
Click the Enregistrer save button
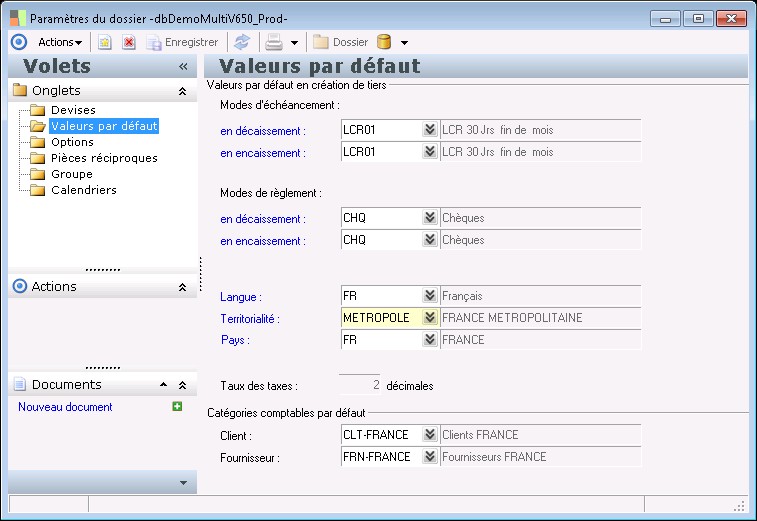click(182, 42)
